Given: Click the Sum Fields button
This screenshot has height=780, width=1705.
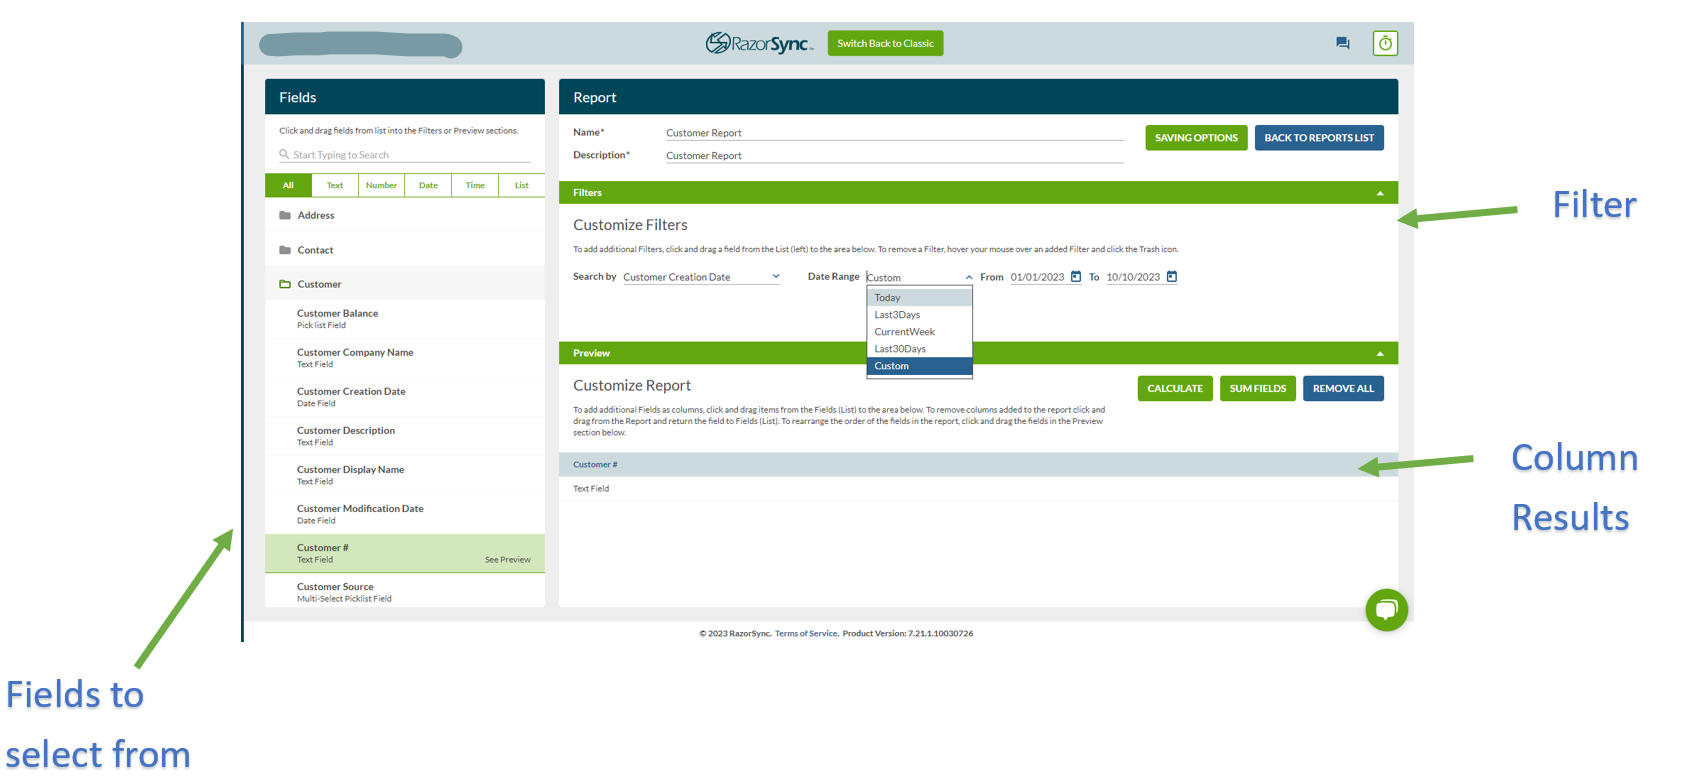Looking at the screenshot, I should click(1258, 388).
